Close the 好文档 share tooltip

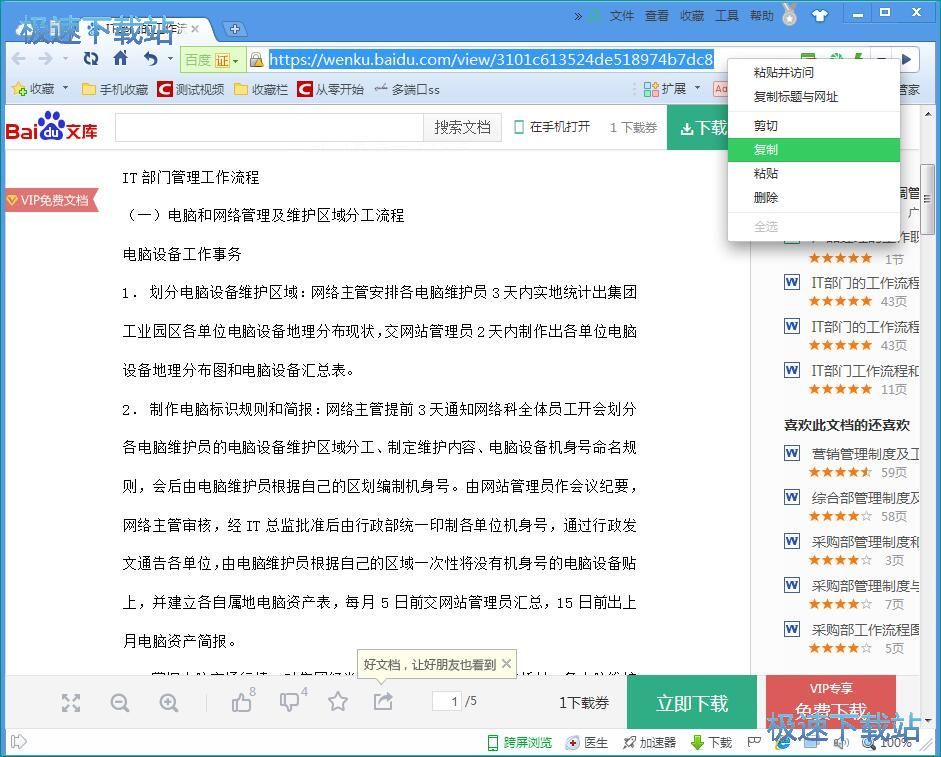507,663
